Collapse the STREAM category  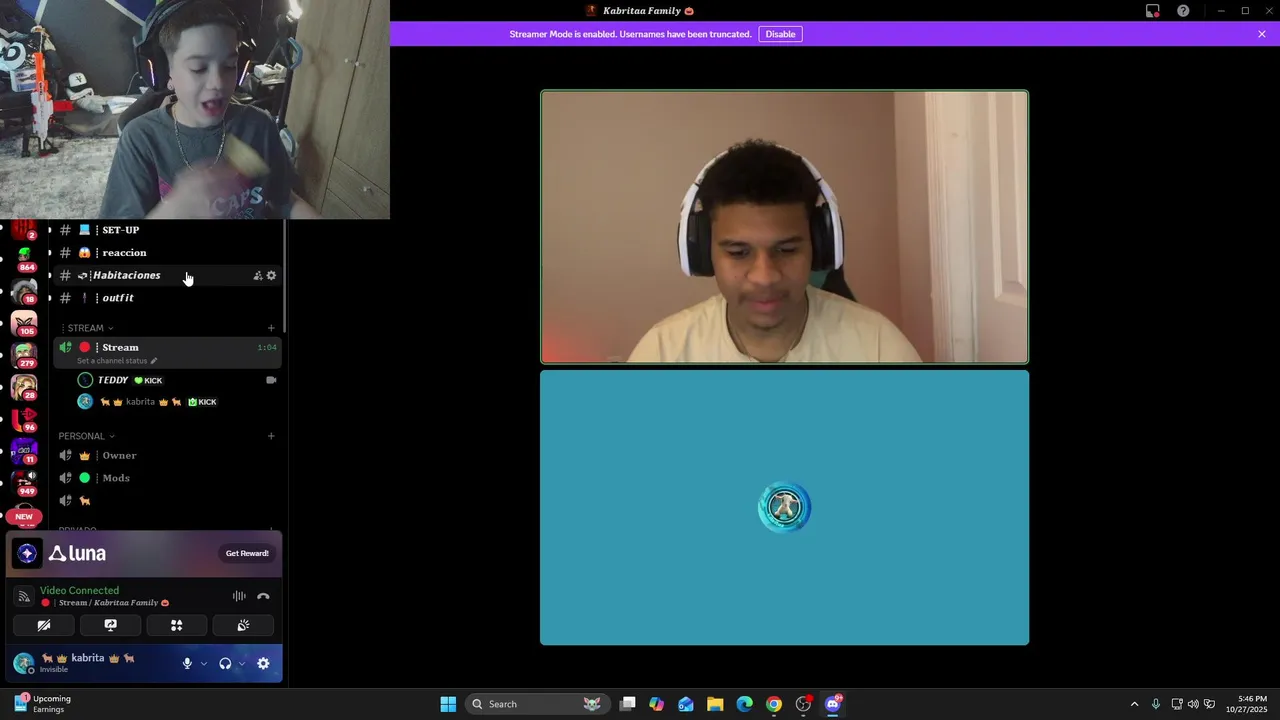click(x=86, y=328)
